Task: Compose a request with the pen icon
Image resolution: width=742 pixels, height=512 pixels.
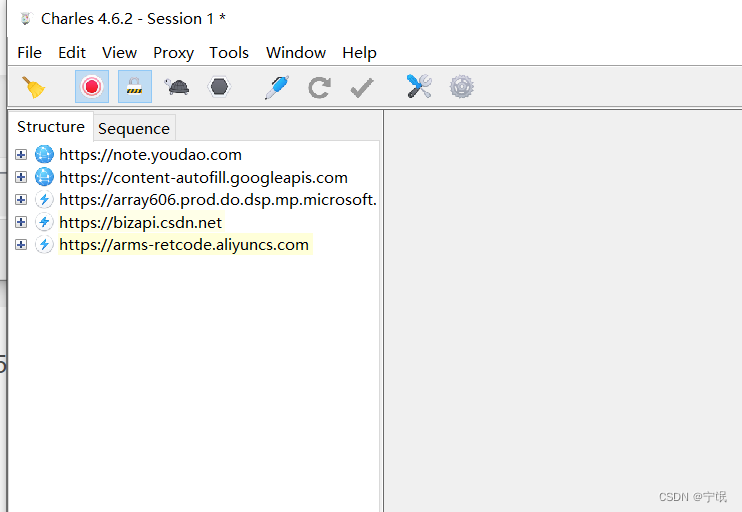Action: (x=277, y=87)
